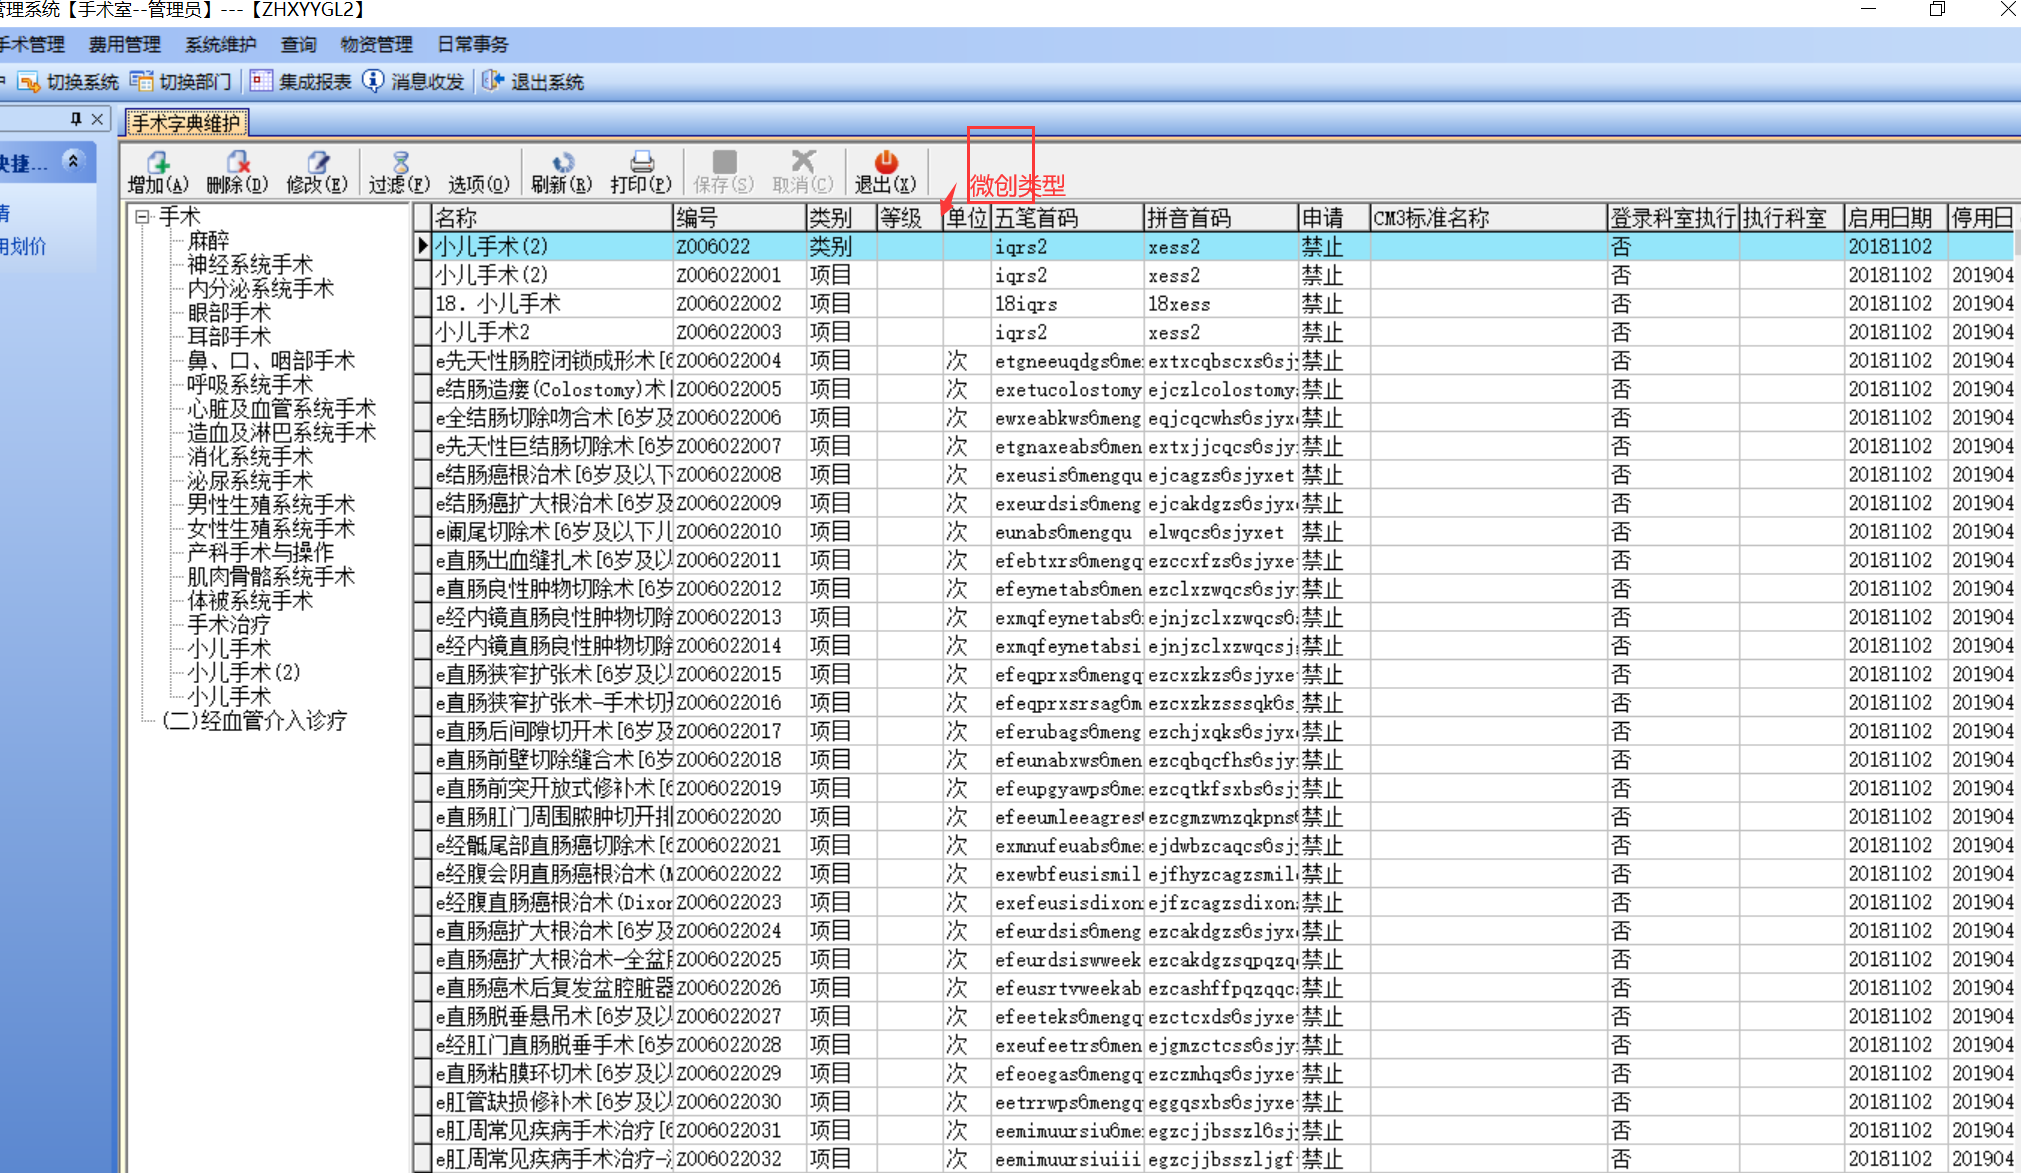Pin the left side panel with pushpin
The height and width of the screenshot is (1173, 2021).
[76, 119]
